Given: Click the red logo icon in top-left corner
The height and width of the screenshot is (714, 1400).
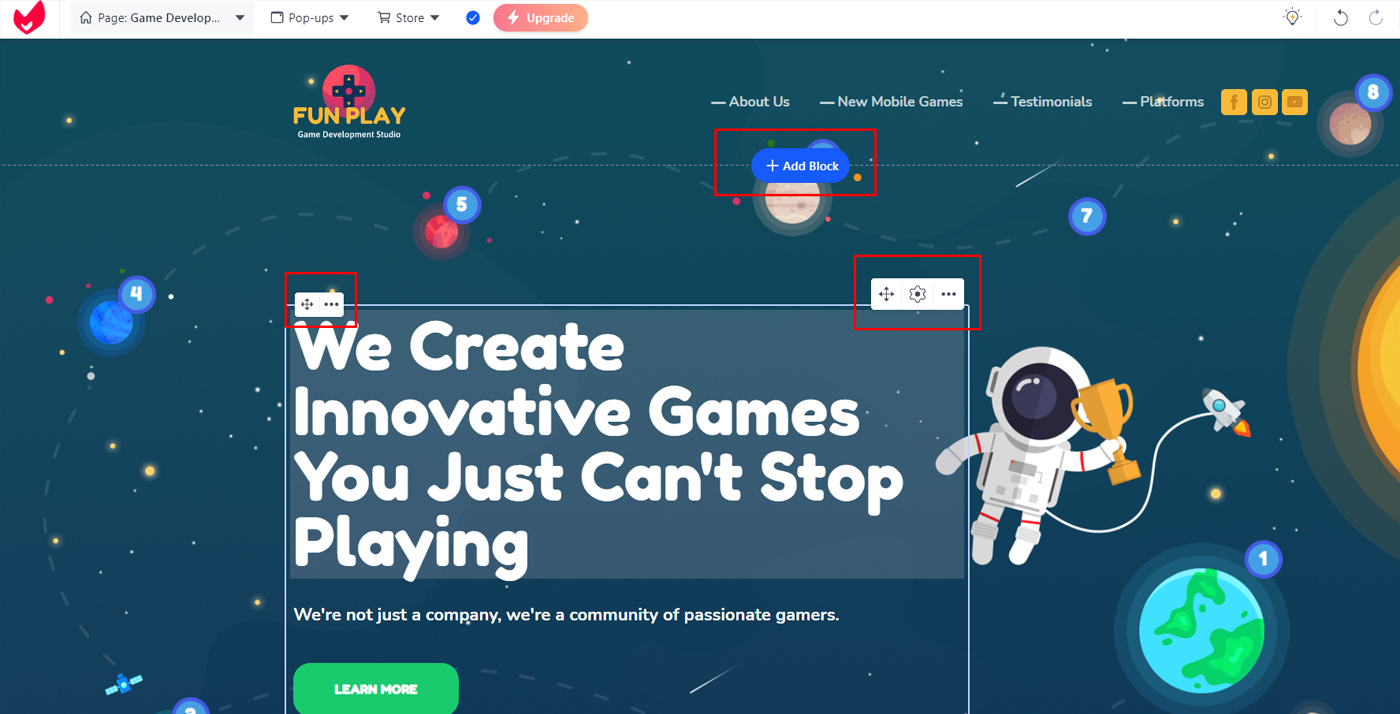Looking at the screenshot, I should [29, 18].
